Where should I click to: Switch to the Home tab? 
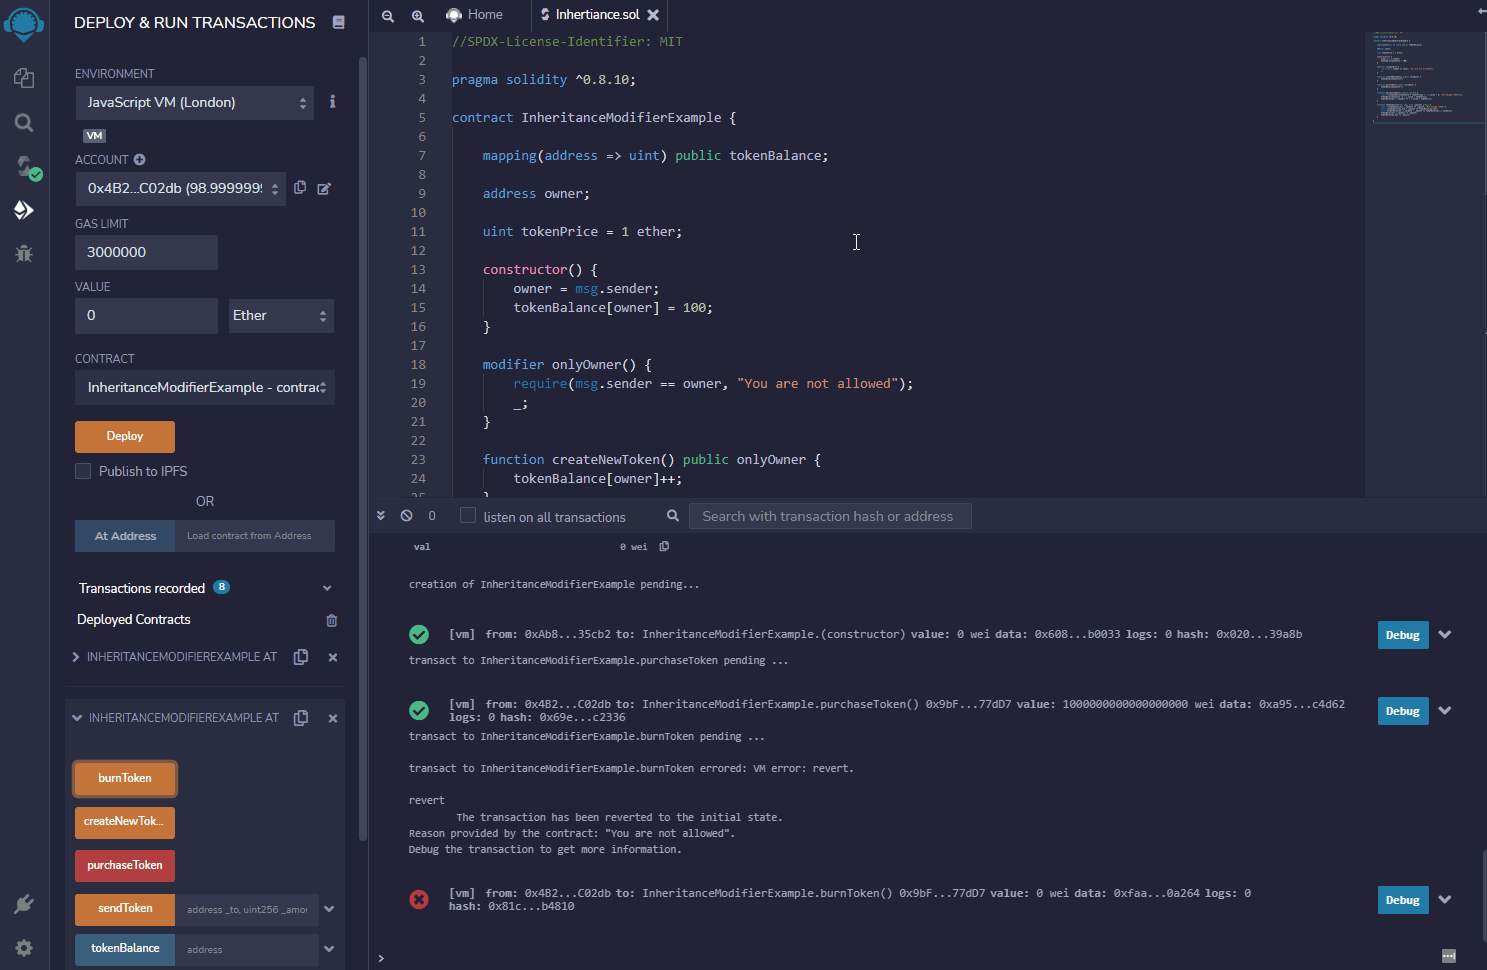click(474, 15)
